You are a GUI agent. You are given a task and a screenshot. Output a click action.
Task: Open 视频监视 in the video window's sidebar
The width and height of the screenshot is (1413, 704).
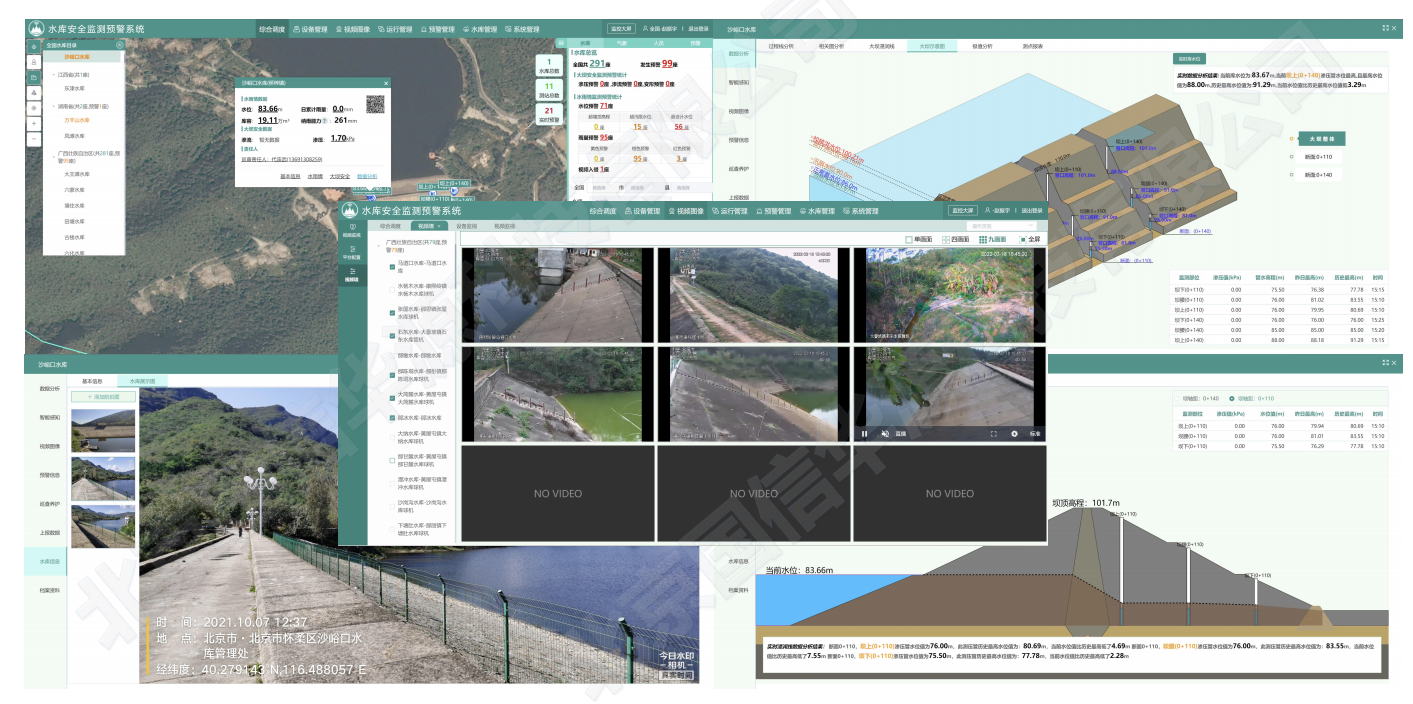[352, 230]
